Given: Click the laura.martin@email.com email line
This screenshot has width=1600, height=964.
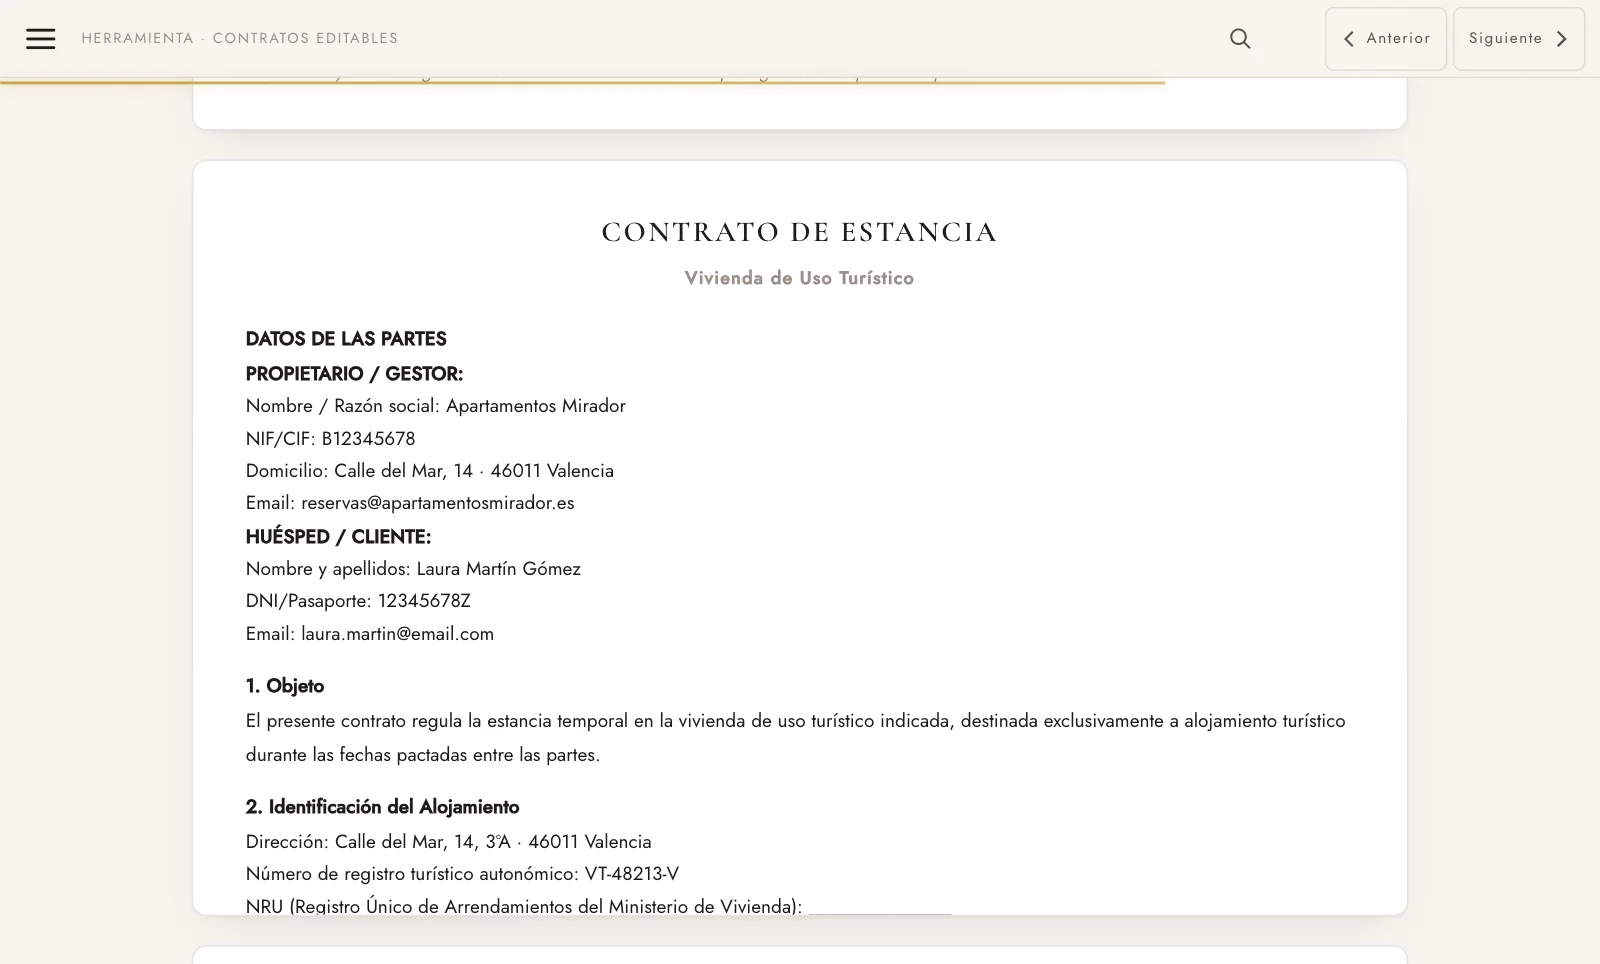Looking at the screenshot, I should [370, 634].
